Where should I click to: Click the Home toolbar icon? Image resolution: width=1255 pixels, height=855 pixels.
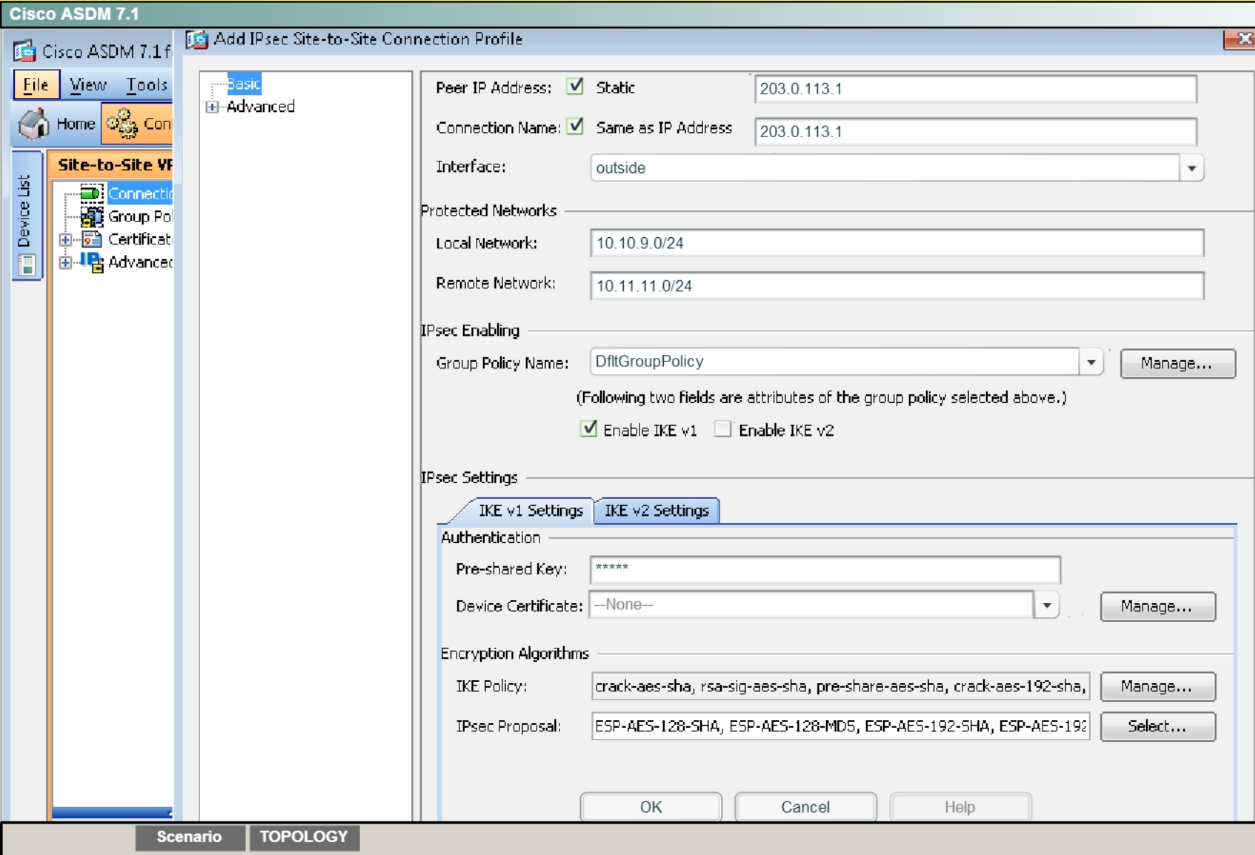33,124
